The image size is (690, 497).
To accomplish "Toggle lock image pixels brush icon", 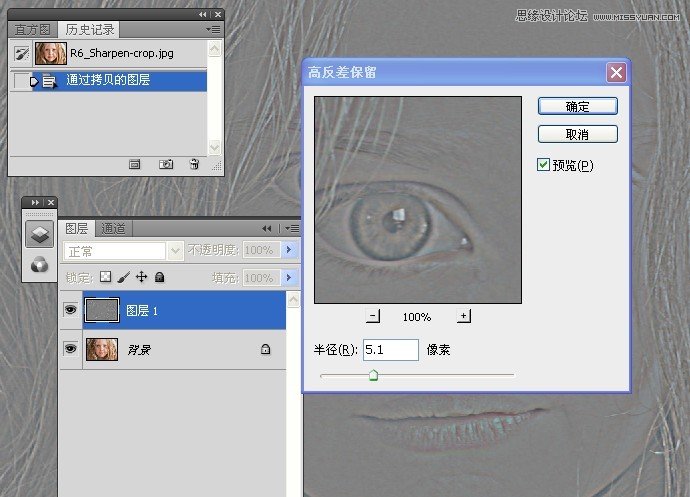I will 124,277.
